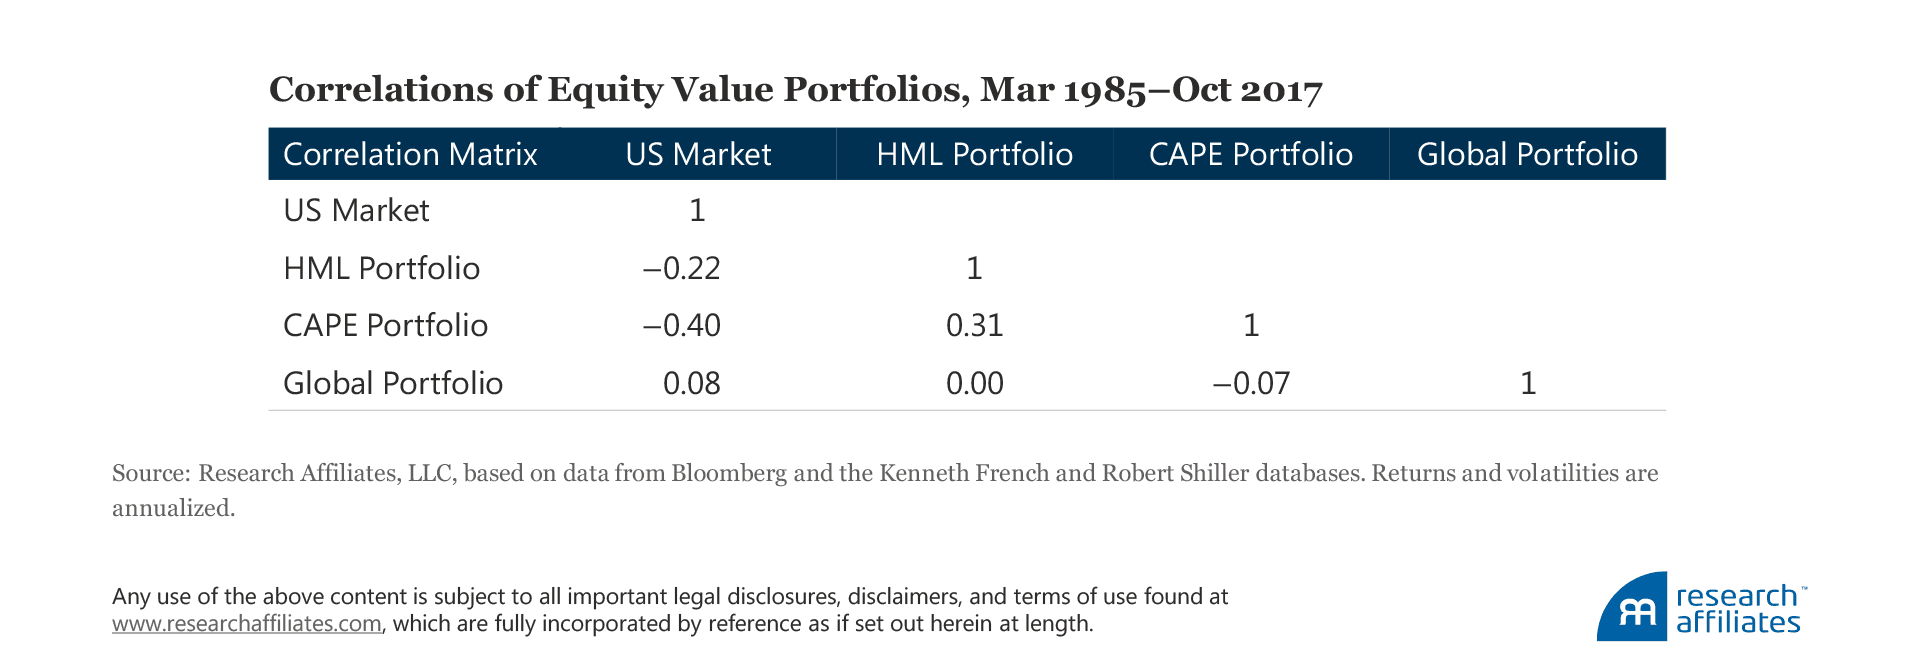Image resolution: width=1920 pixels, height=670 pixels.
Task: Select the 0.00 correlation value
Action: pos(974,383)
